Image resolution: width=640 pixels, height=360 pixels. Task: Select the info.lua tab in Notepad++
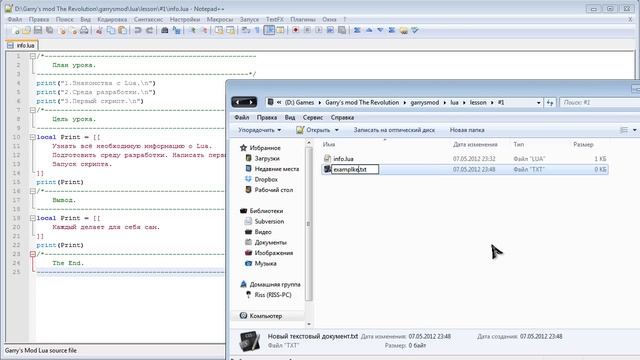coord(22,45)
